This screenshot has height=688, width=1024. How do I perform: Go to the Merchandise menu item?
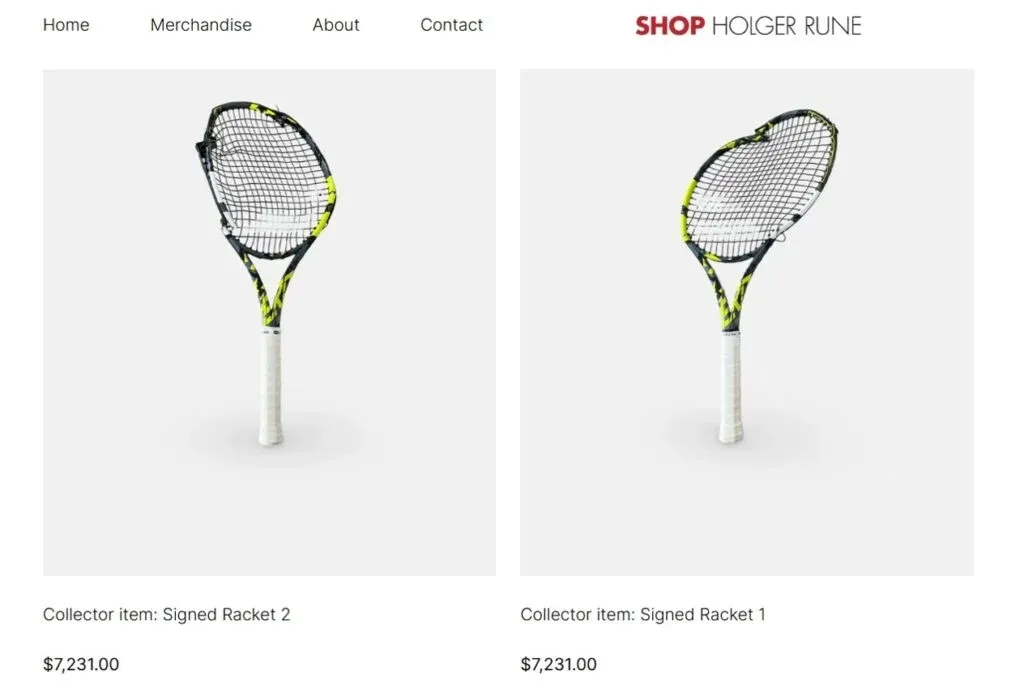200,25
